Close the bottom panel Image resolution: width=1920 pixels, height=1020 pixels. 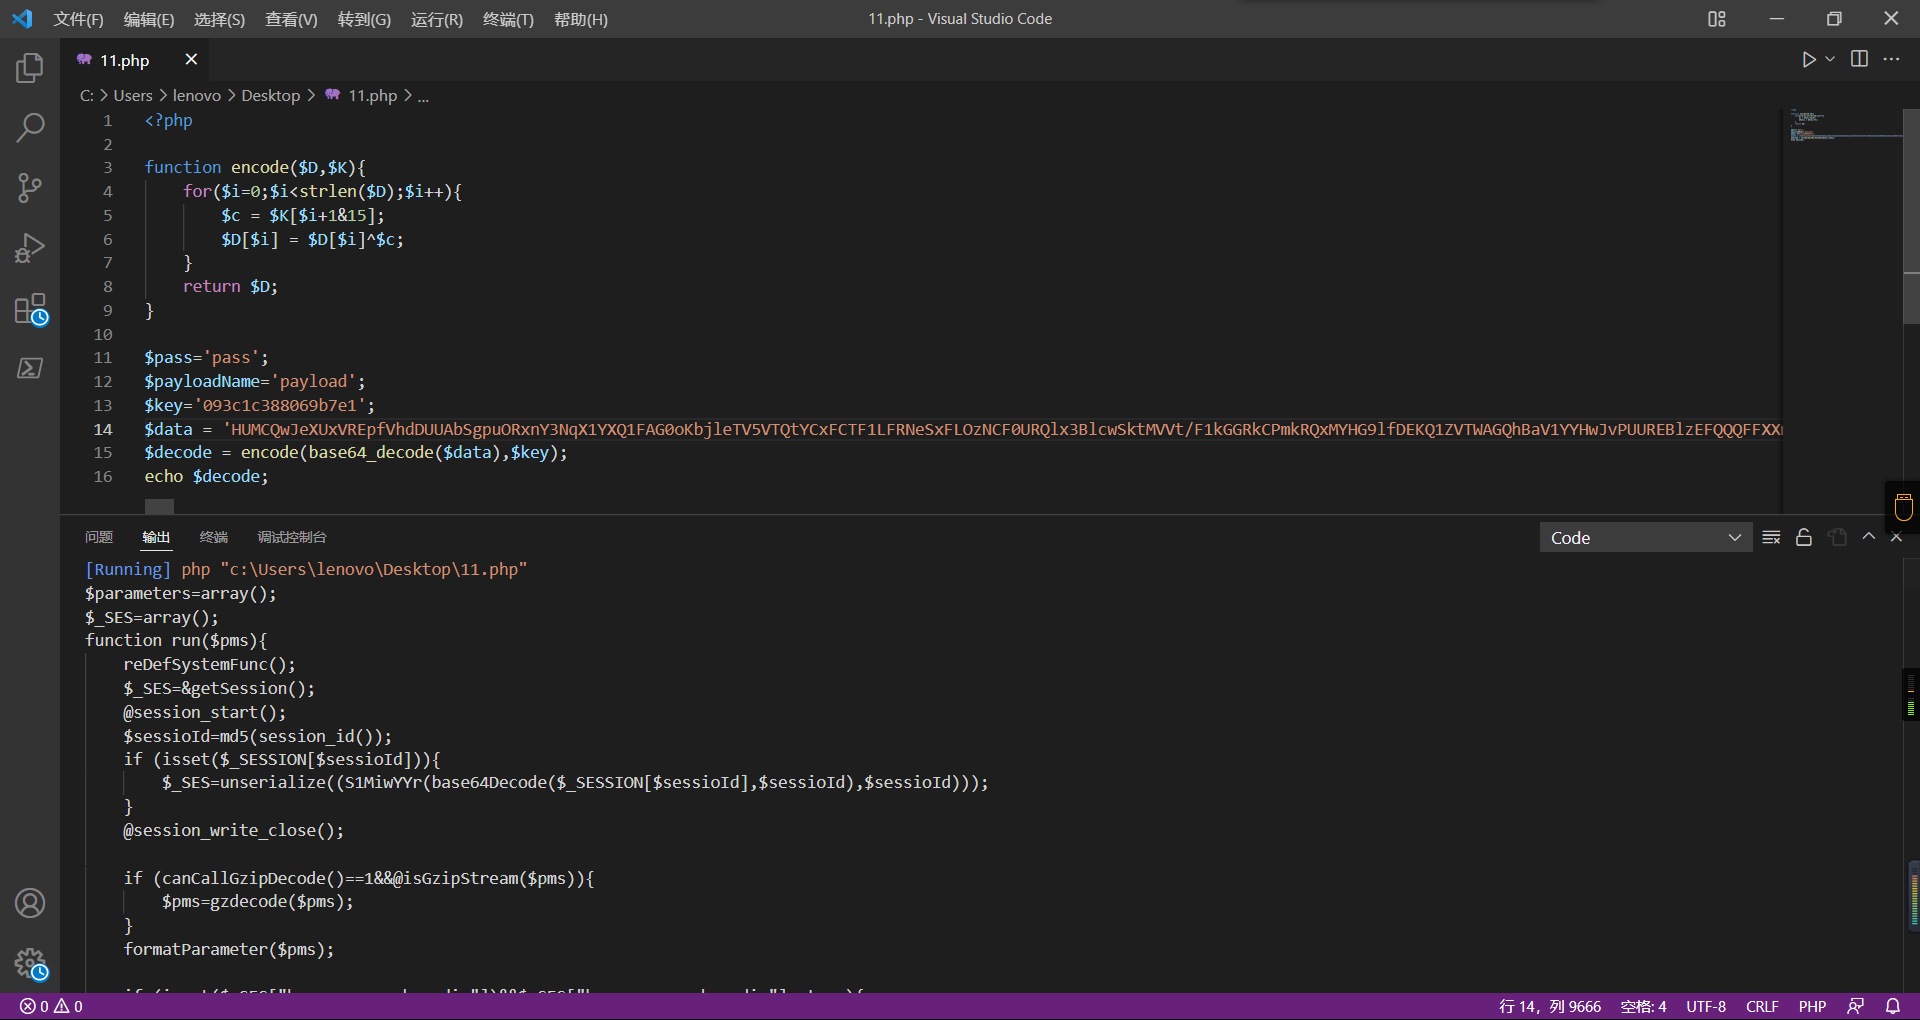tap(1896, 538)
